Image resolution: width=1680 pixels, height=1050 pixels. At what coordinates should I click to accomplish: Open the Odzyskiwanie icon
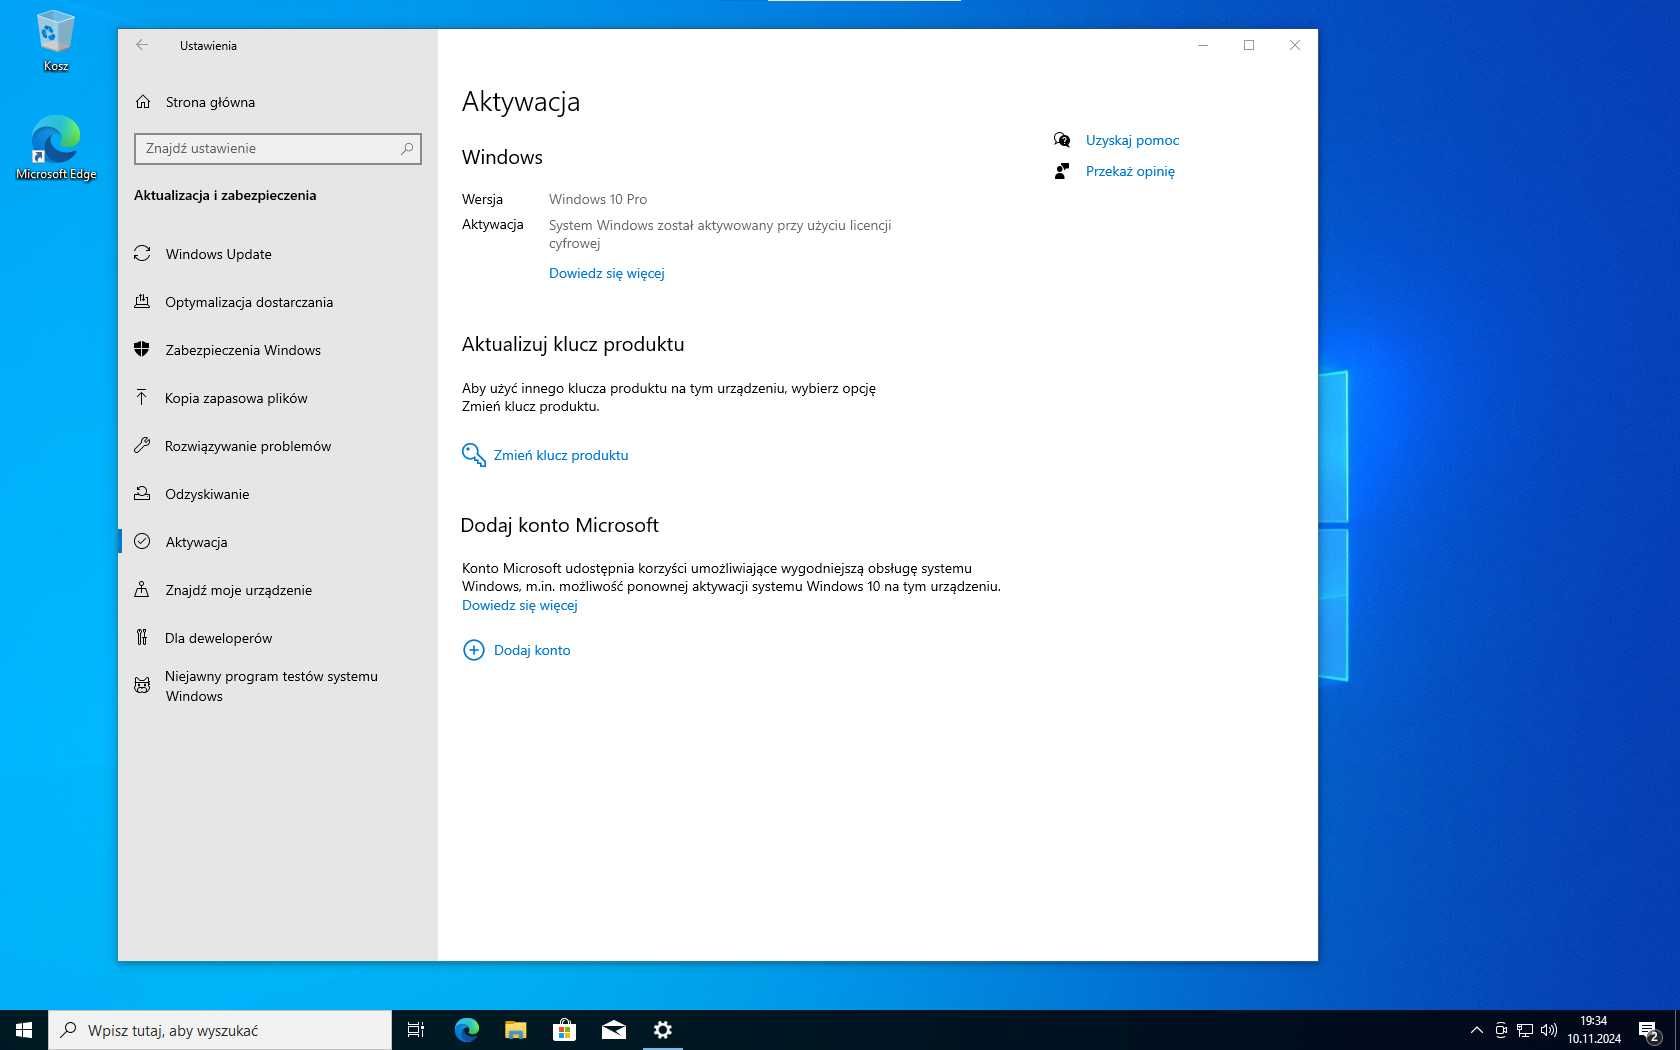tap(142, 494)
